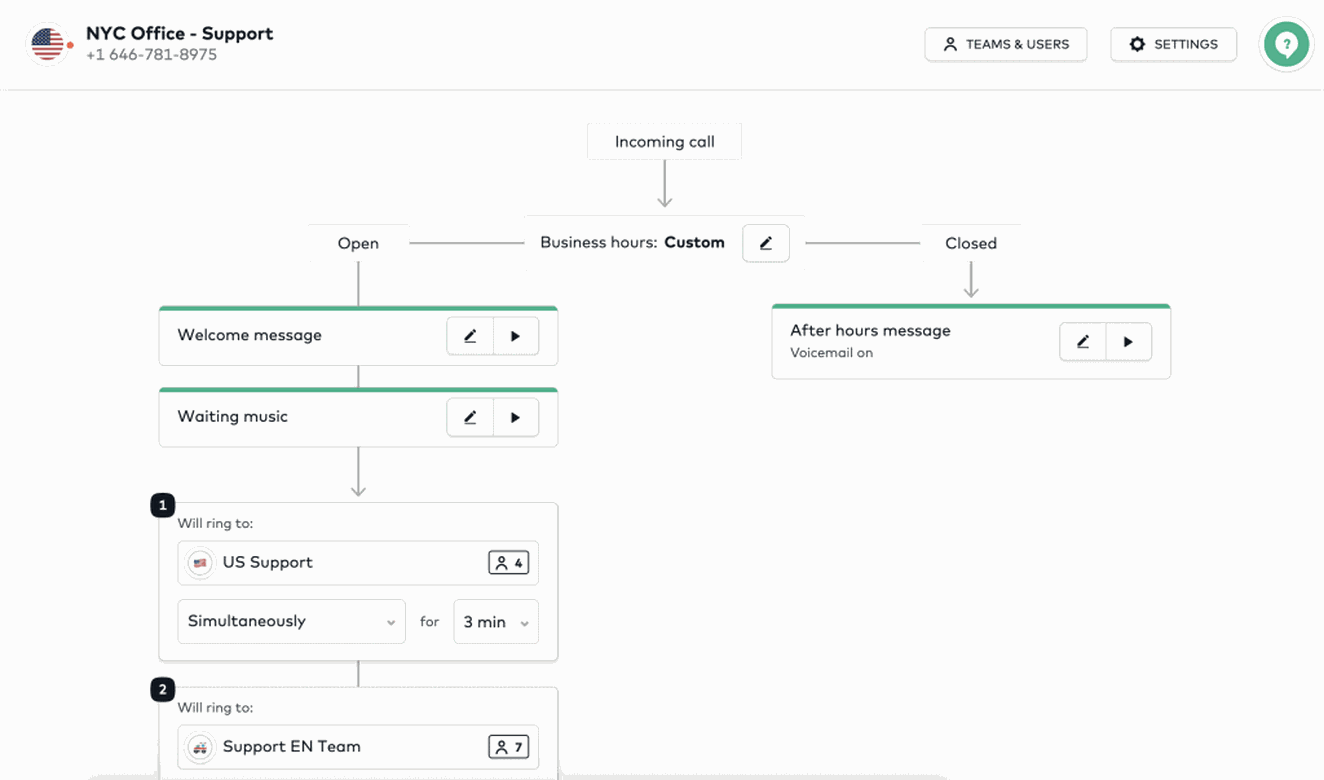
Task: Click the Welcome message label
Action: click(x=250, y=336)
